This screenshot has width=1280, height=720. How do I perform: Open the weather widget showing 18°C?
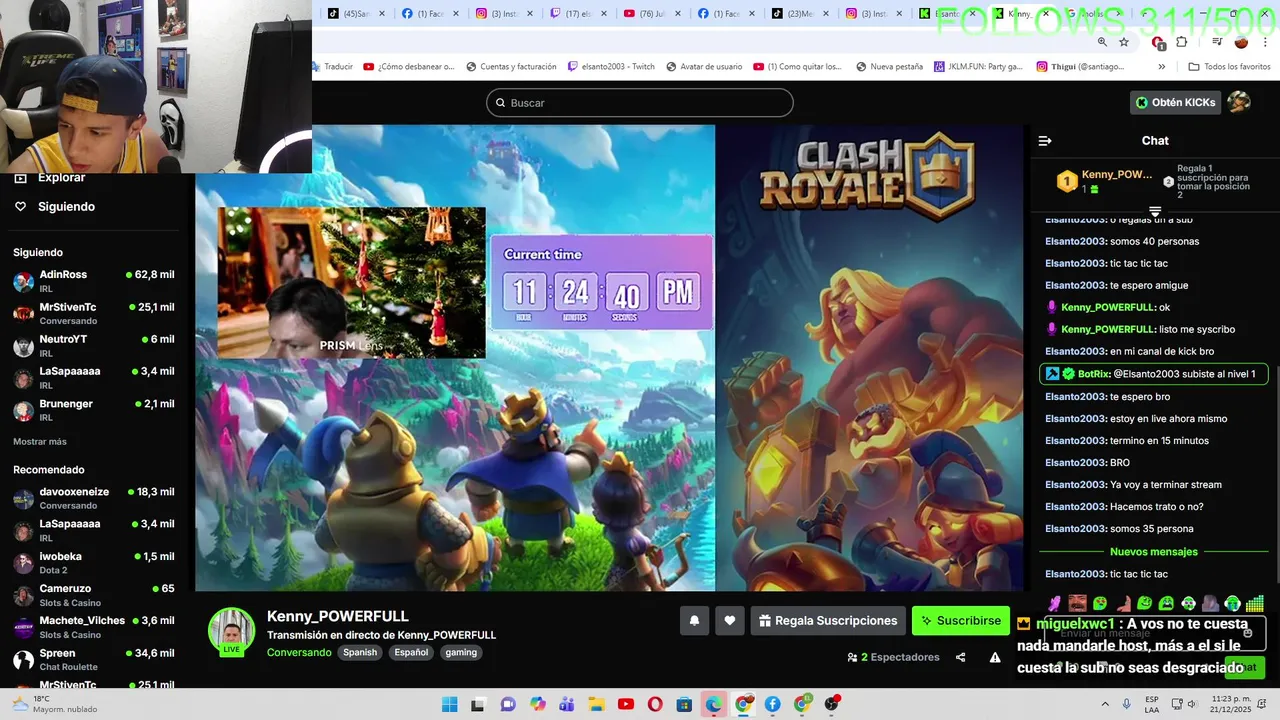coord(55,705)
